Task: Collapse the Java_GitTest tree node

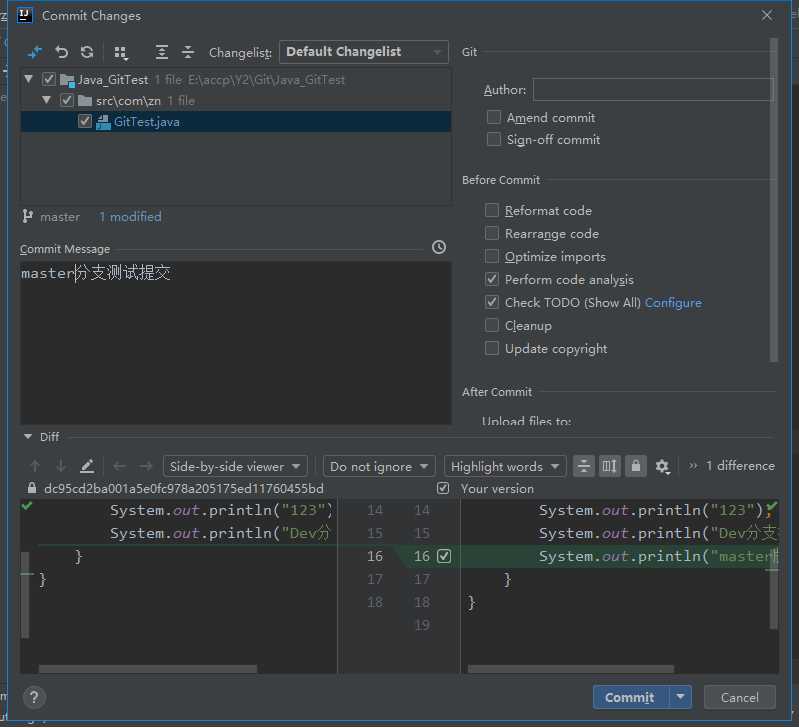Action: [x=29, y=79]
